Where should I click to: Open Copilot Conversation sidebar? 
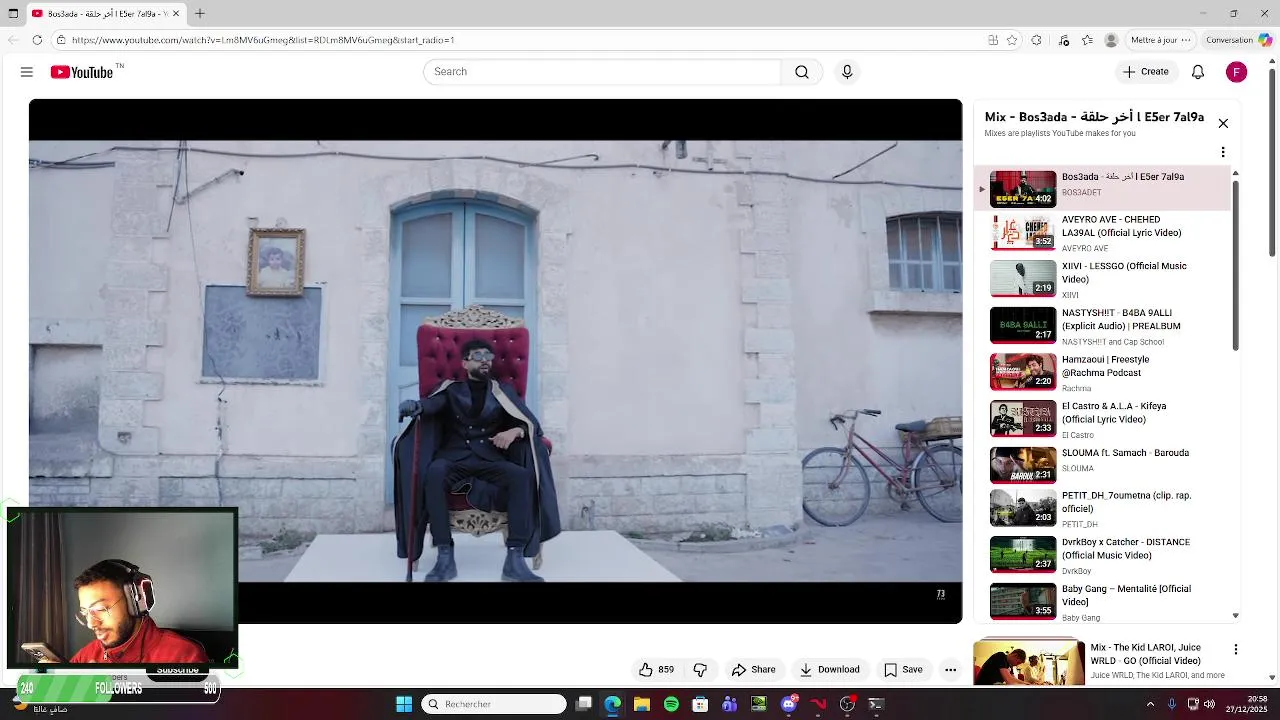(x=1238, y=40)
